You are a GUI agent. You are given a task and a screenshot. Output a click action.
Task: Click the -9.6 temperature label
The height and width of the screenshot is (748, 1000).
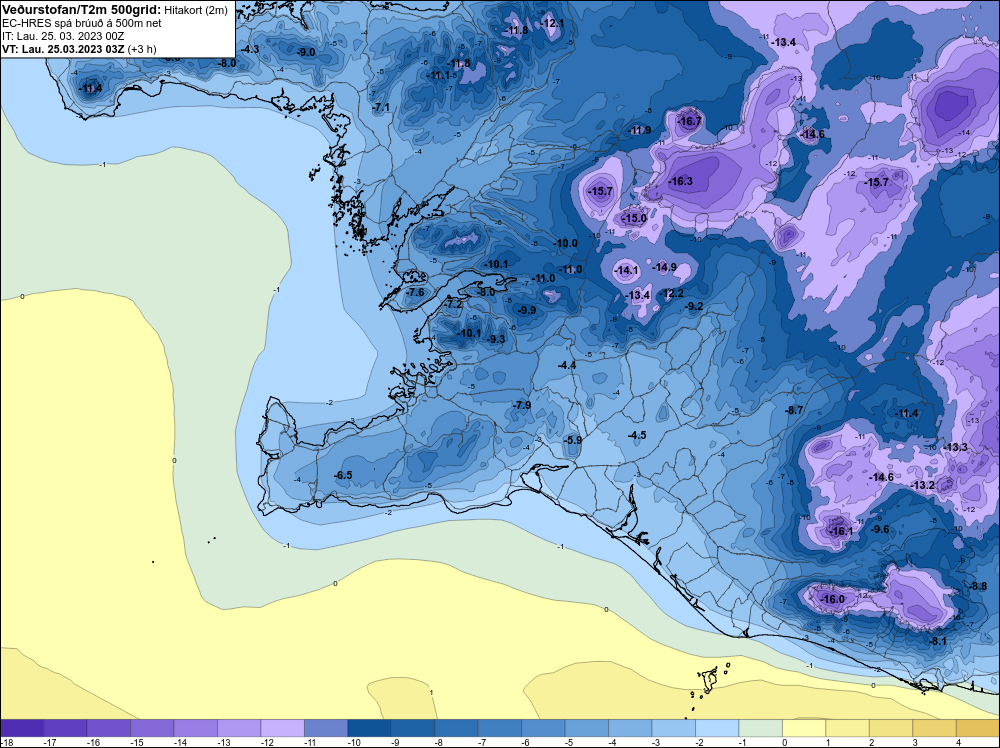pyautogui.click(x=880, y=529)
